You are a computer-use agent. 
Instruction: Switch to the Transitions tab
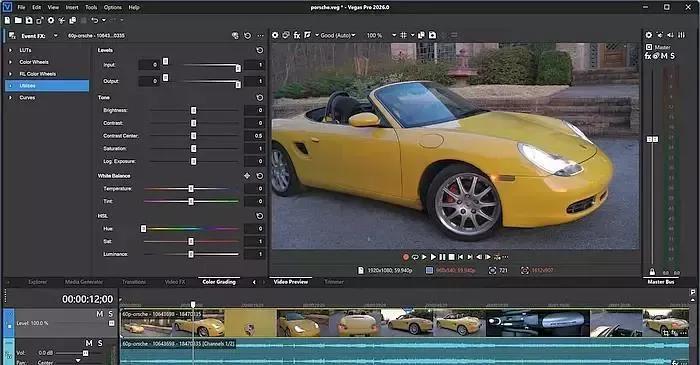point(134,282)
